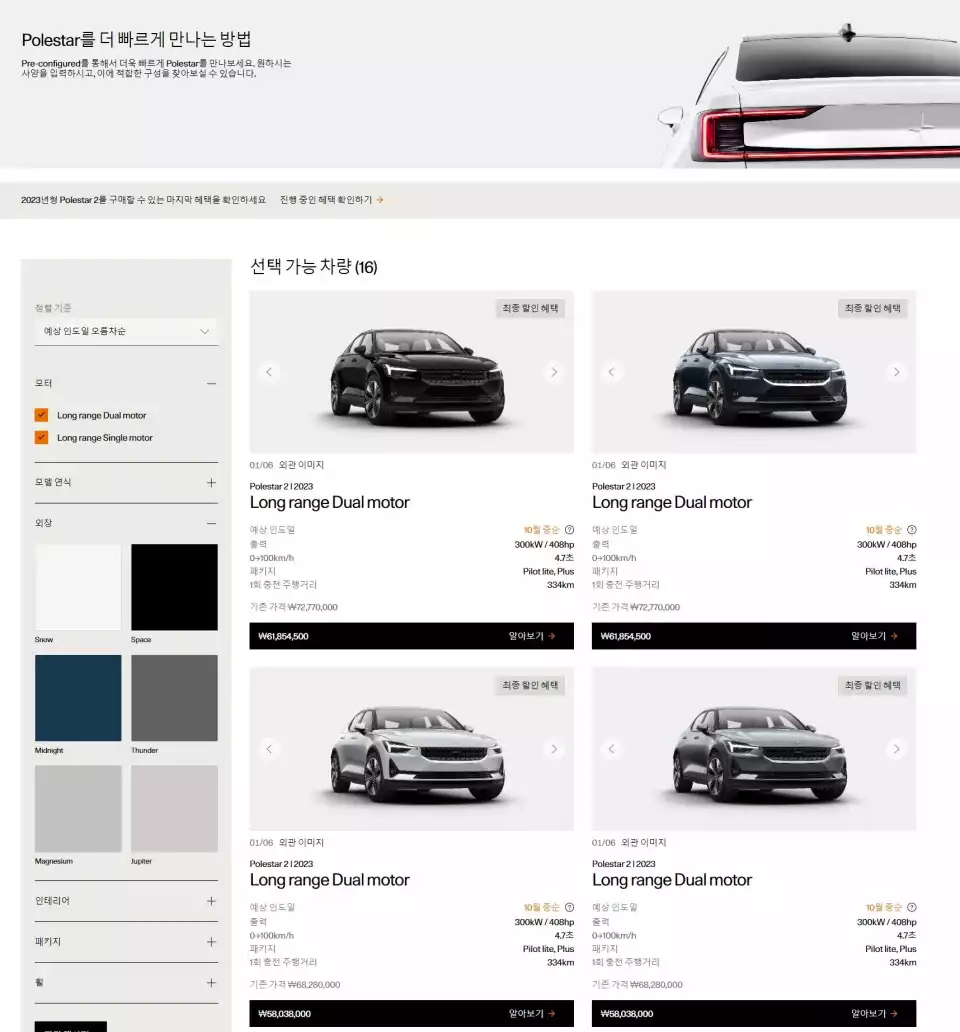Expand the 모델 연식 filter section

(211, 482)
